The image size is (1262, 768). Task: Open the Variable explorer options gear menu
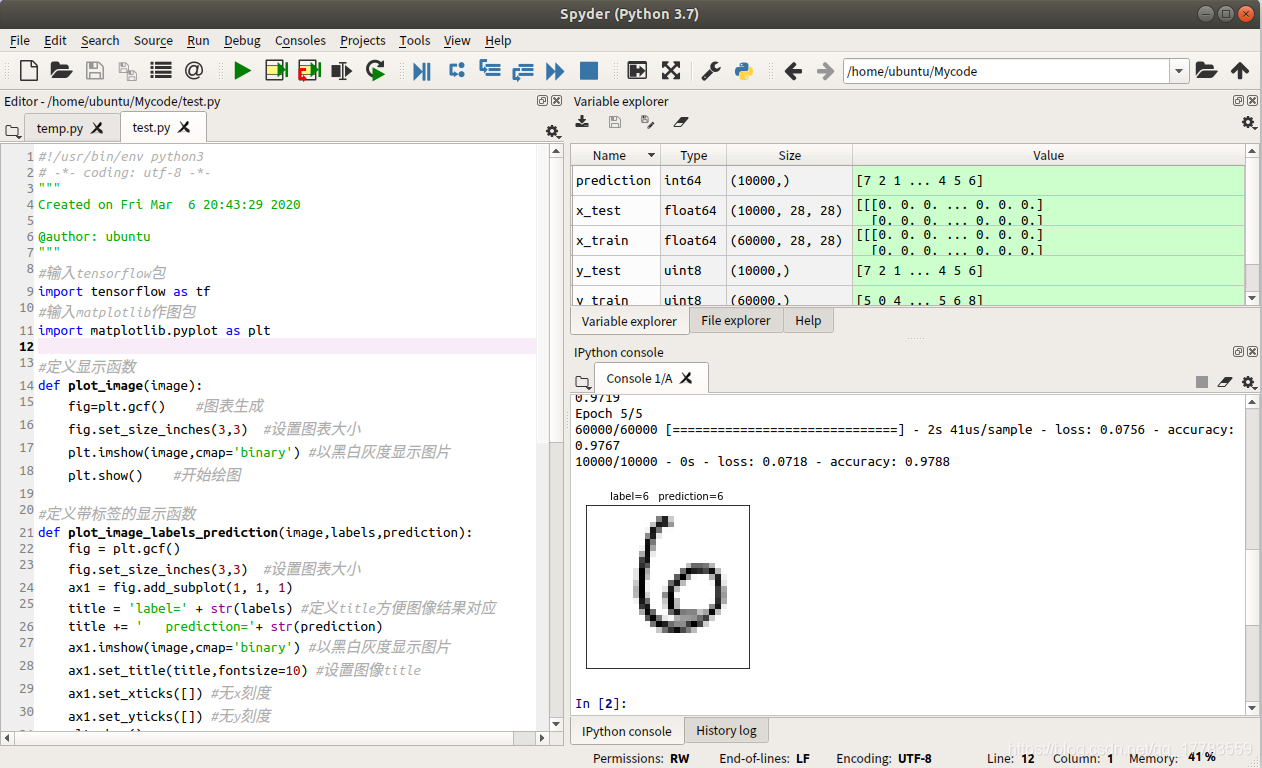tap(1248, 122)
